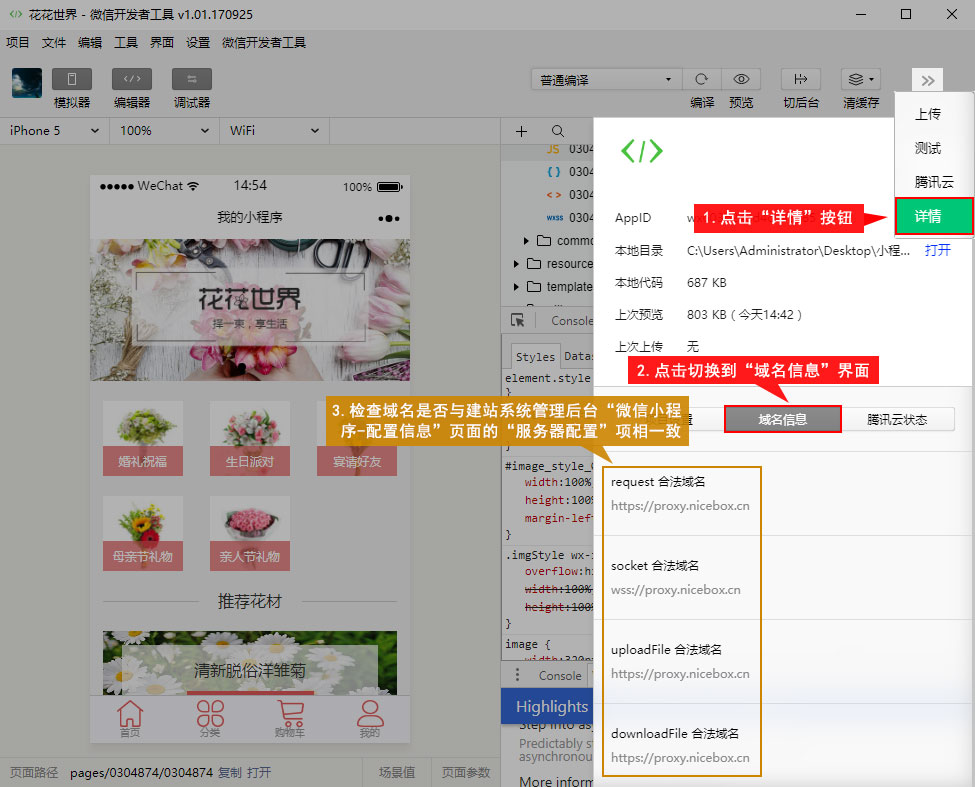This screenshot has height=787, width=975.
Task: Click the plus icon in file tree
Action: [x=521, y=131]
